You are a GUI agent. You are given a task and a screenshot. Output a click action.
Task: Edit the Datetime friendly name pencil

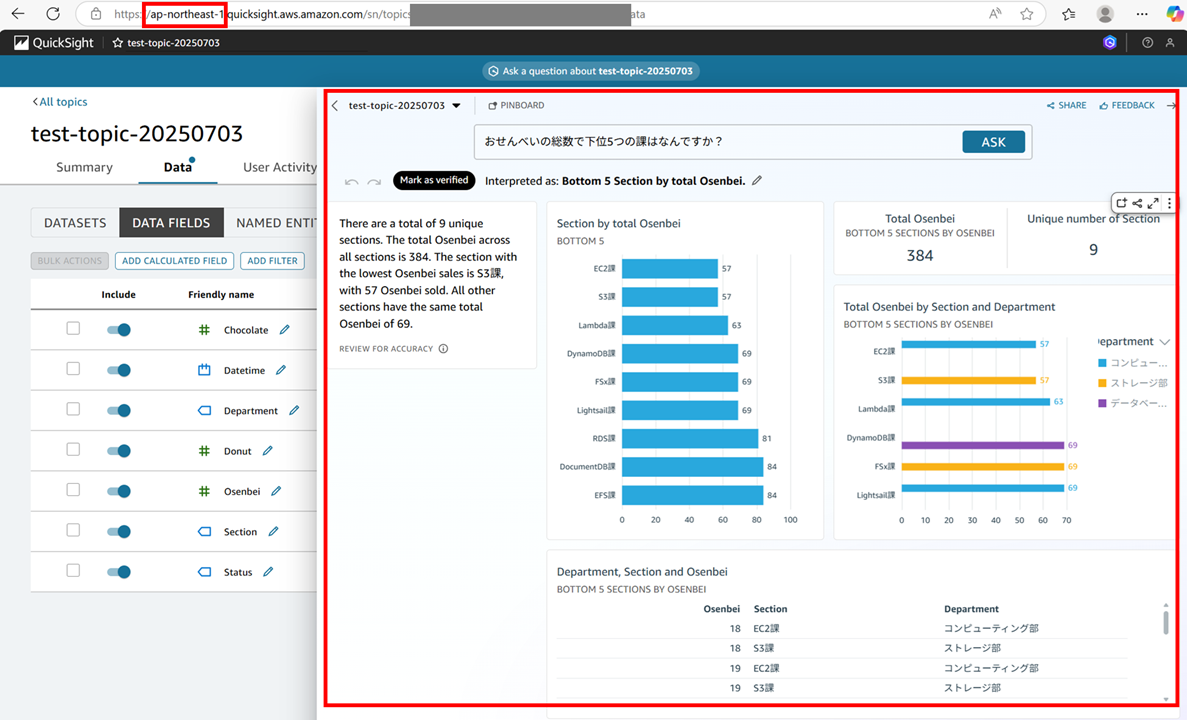click(281, 369)
